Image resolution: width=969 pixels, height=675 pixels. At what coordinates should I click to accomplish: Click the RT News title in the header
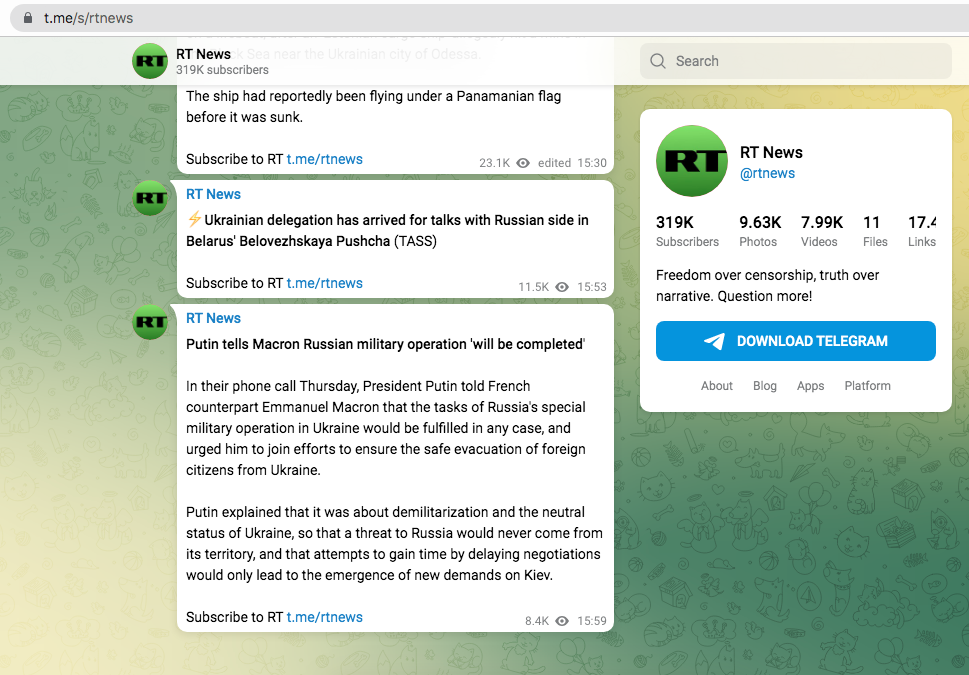(x=203, y=54)
